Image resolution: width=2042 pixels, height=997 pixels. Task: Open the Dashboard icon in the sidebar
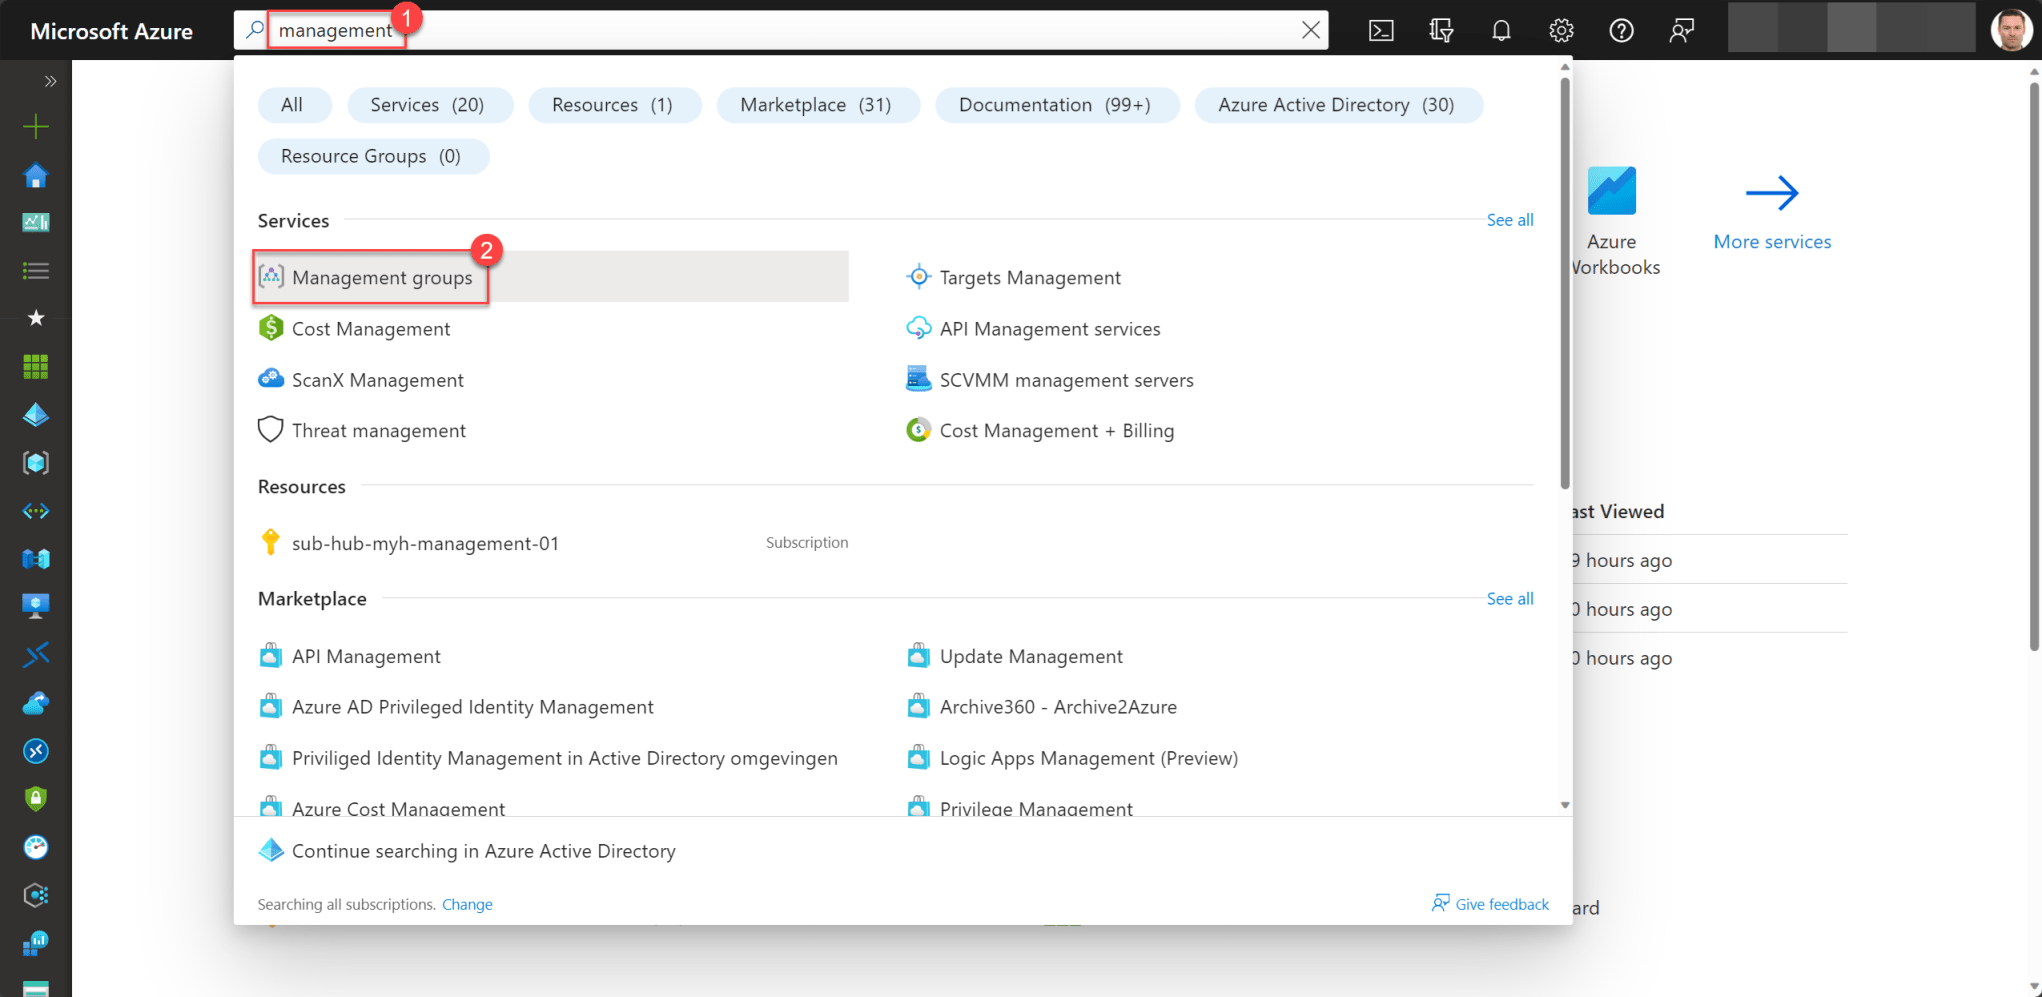[x=36, y=222]
